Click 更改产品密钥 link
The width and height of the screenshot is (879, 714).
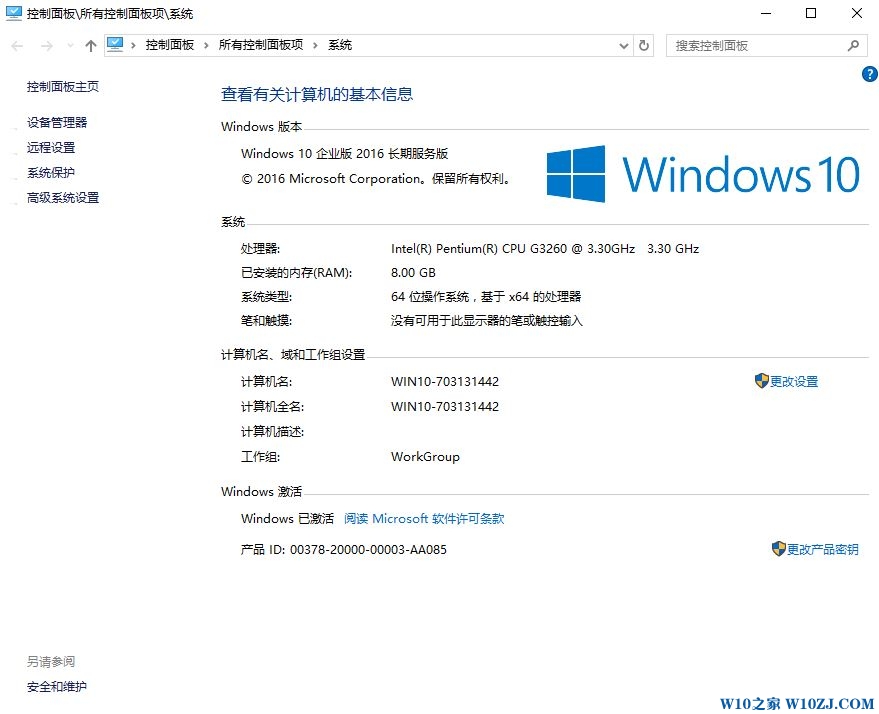tap(822, 549)
